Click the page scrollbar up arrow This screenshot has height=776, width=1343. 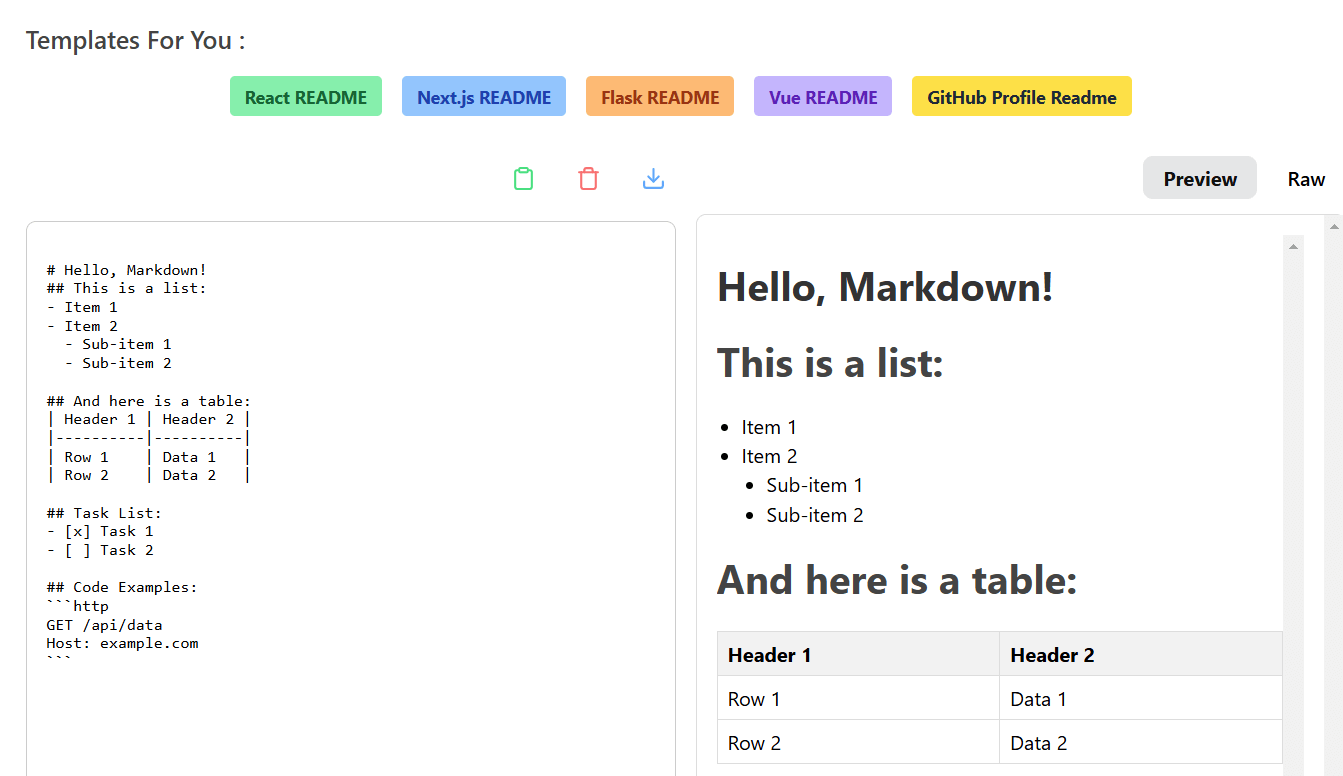tap(1333, 226)
